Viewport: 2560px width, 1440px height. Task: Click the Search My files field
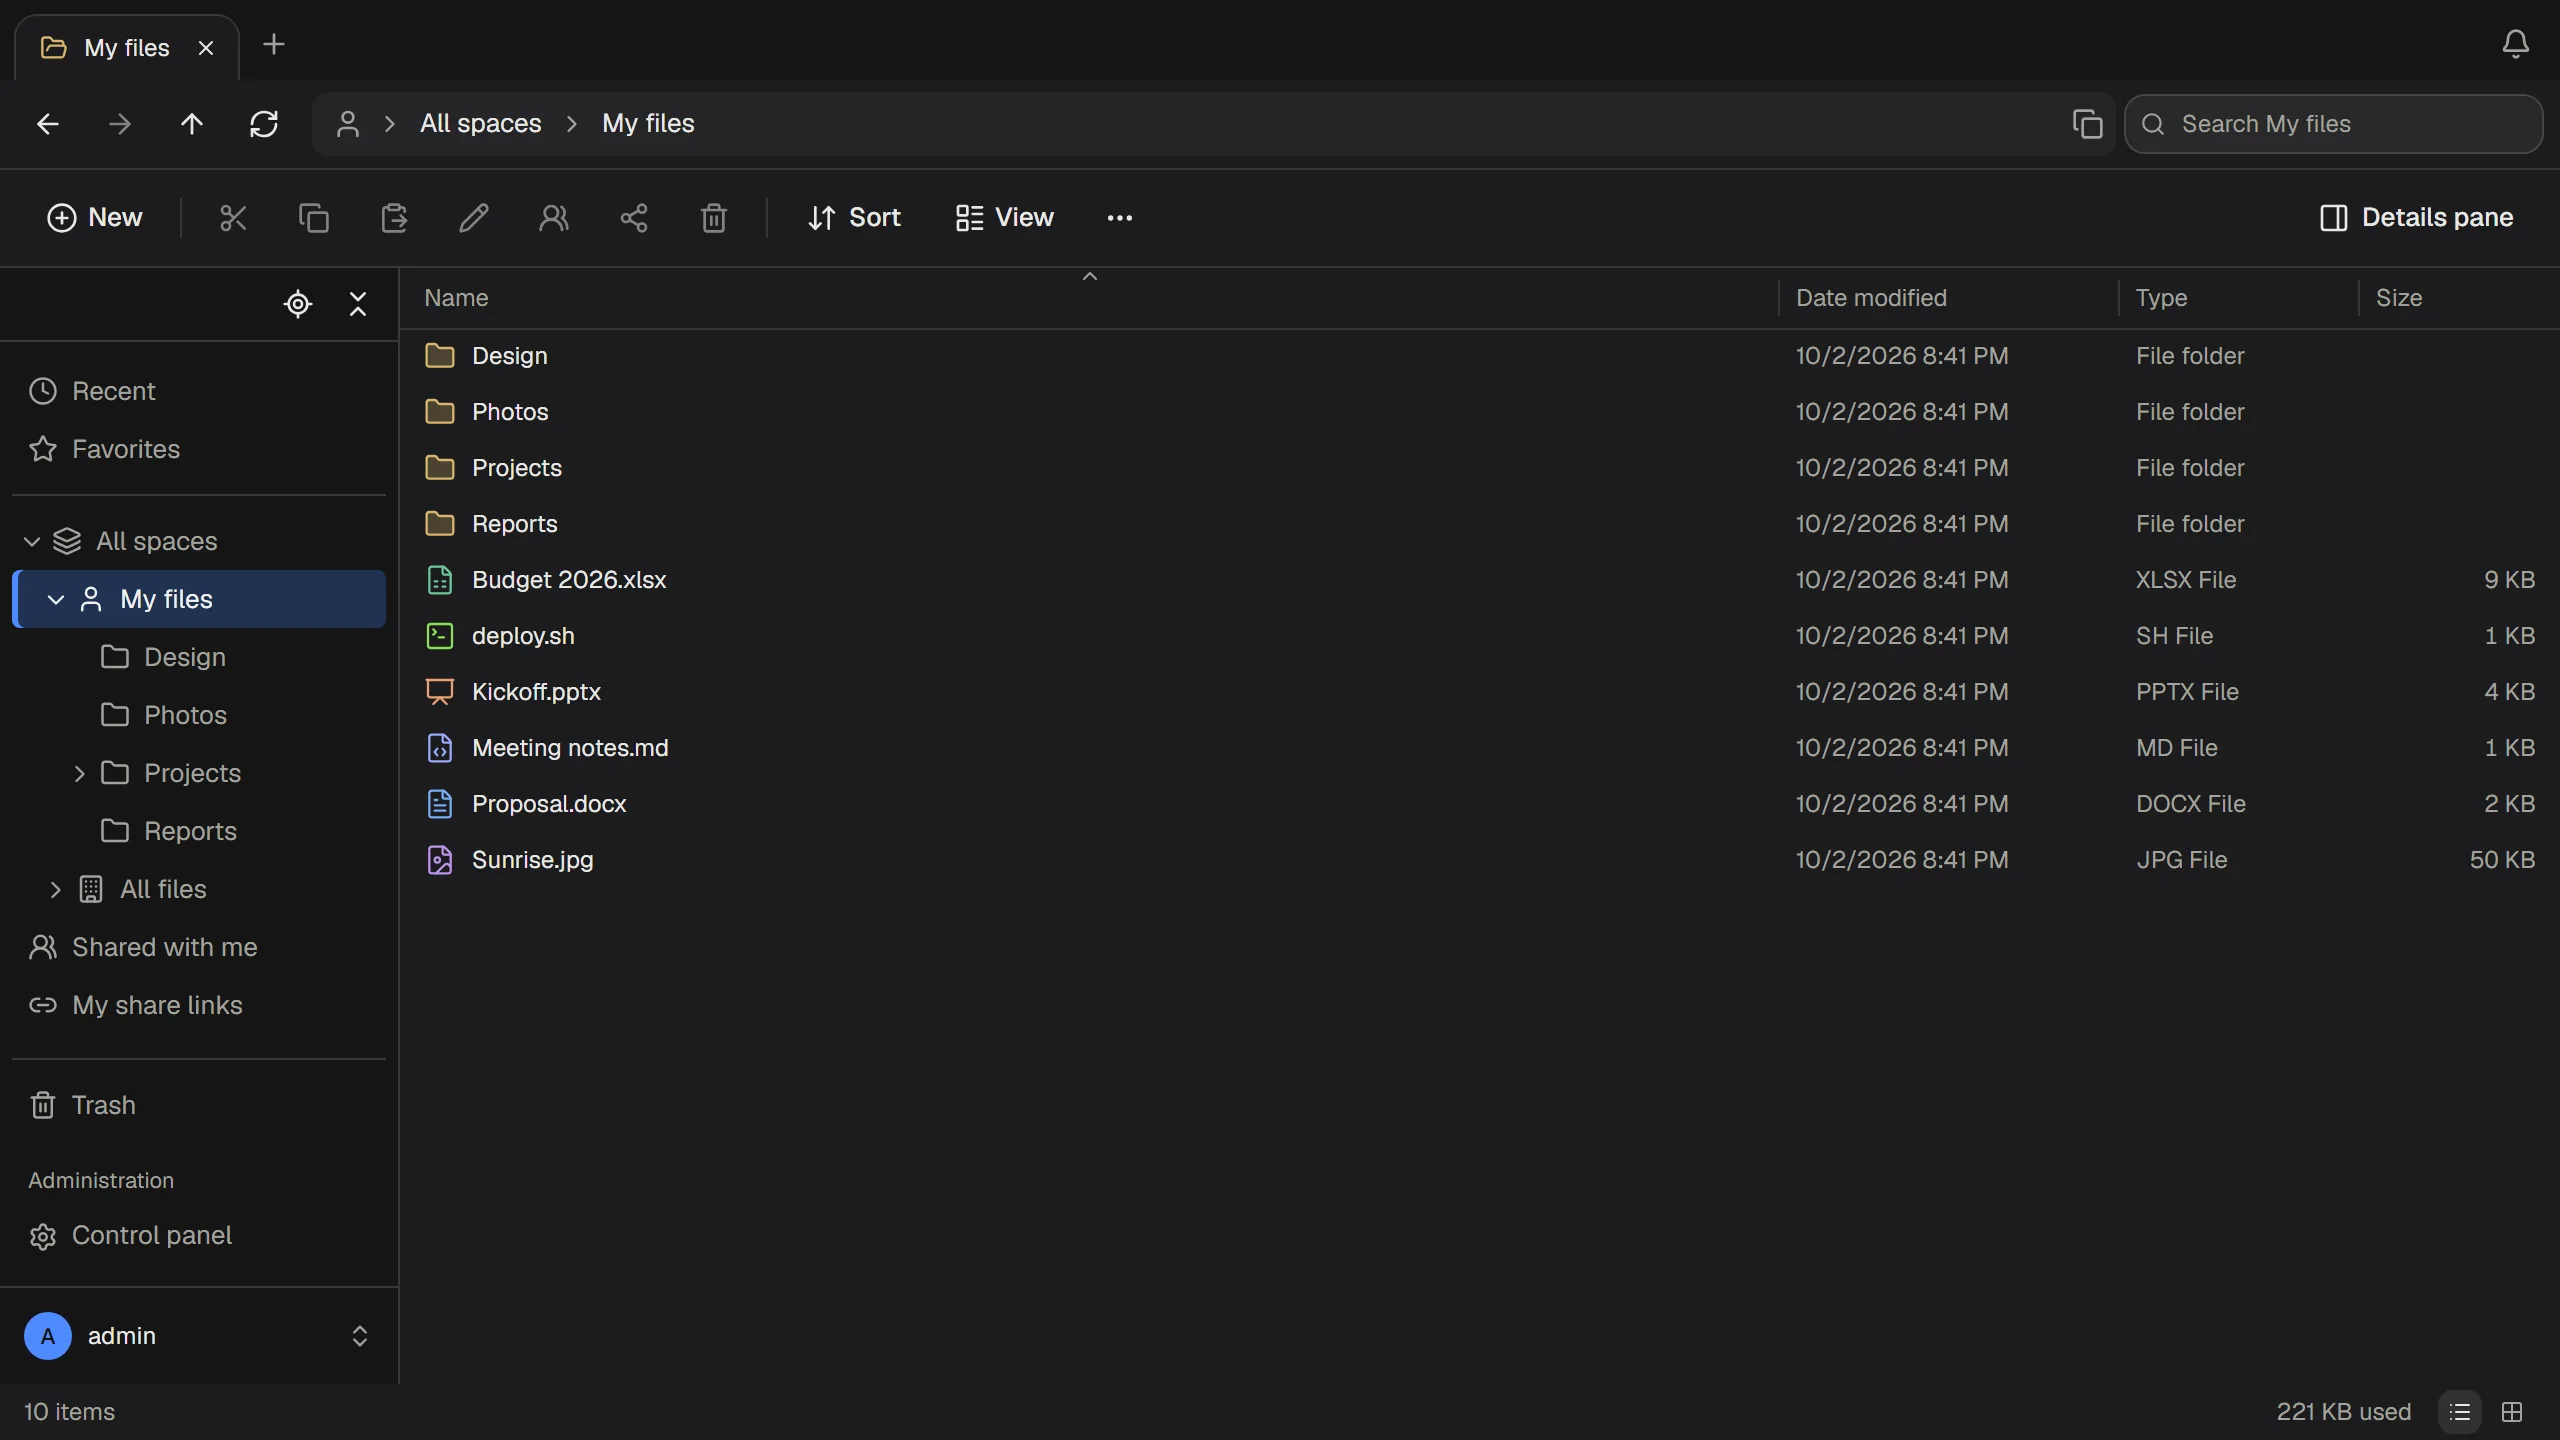pyautogui.click(x=2333, y=124)
